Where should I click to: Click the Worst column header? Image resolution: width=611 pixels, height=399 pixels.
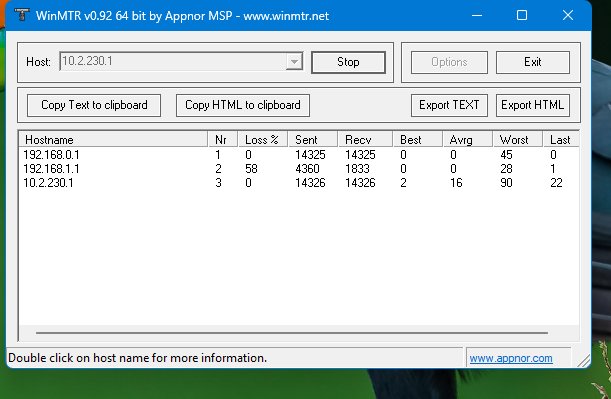[x=518, y=139]
